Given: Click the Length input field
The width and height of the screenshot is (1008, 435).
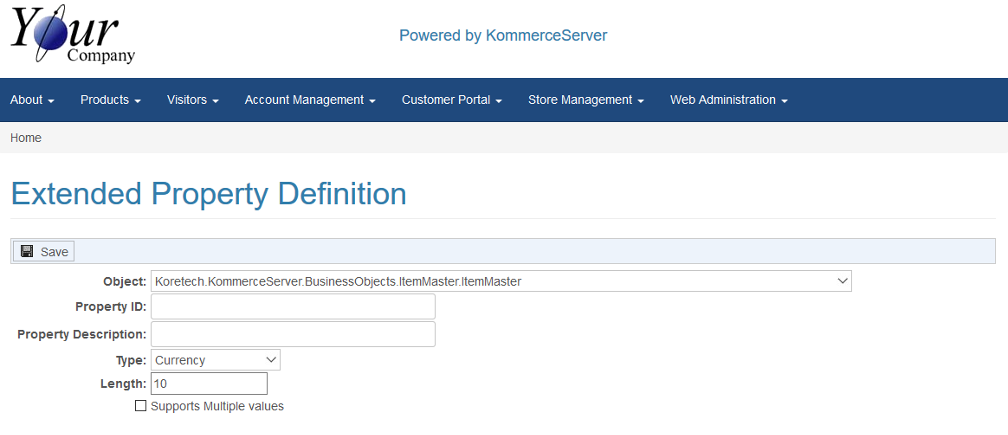Looking at the screenshot, I should [209, 384].
